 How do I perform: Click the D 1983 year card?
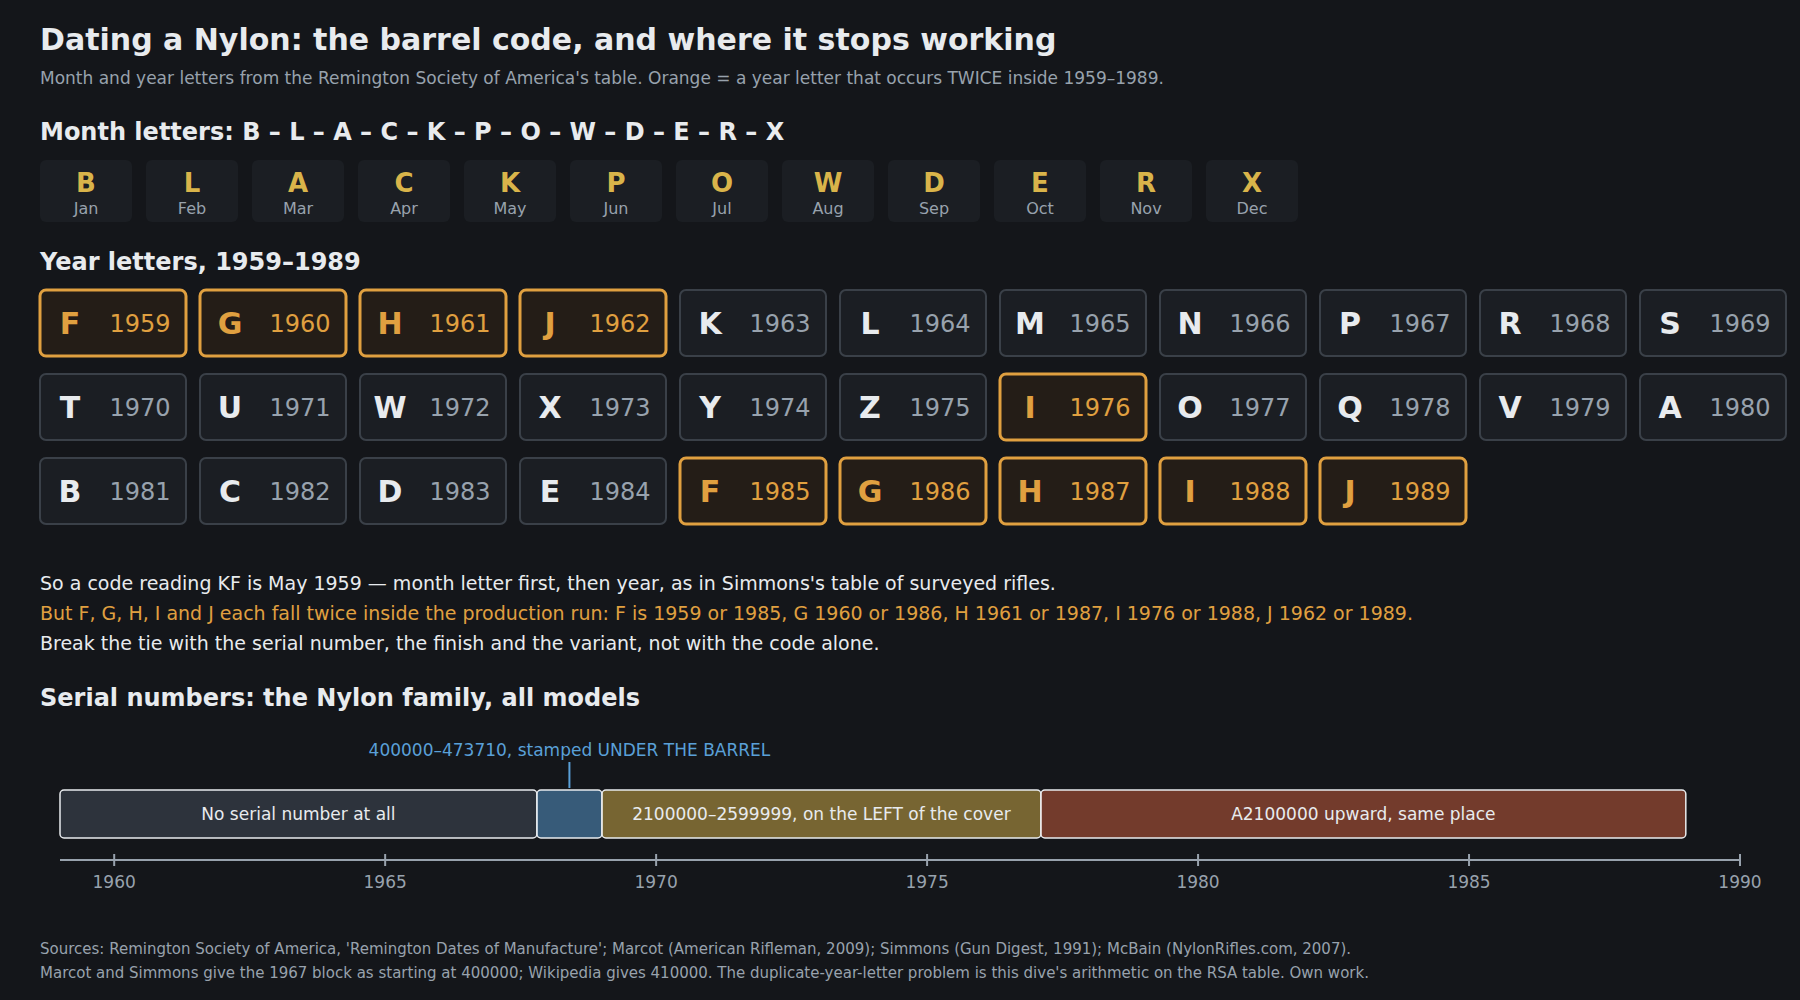(433, 491)
